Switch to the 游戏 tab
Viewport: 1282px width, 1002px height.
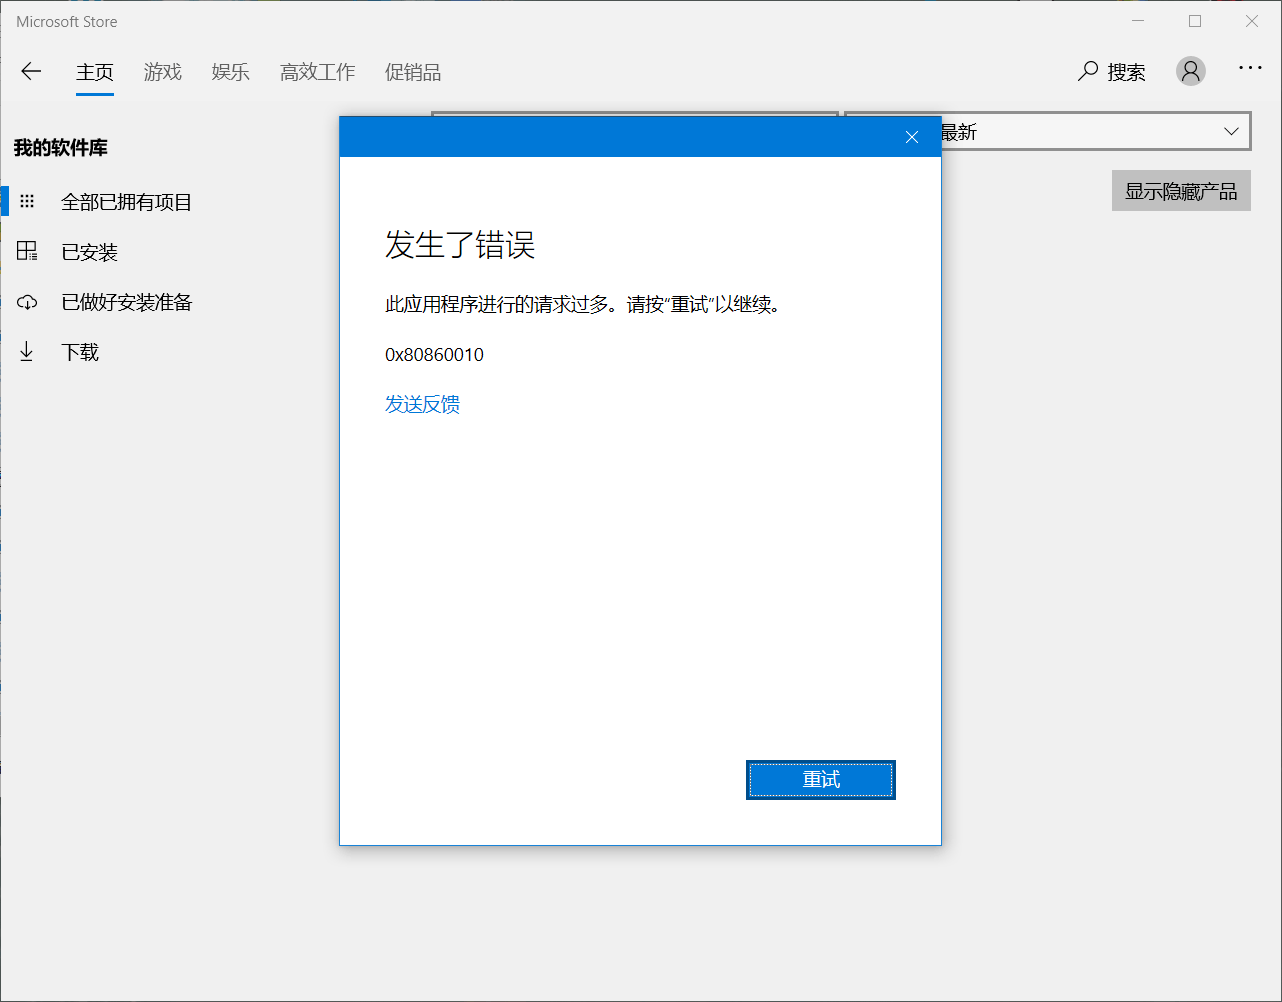[163, 72]
